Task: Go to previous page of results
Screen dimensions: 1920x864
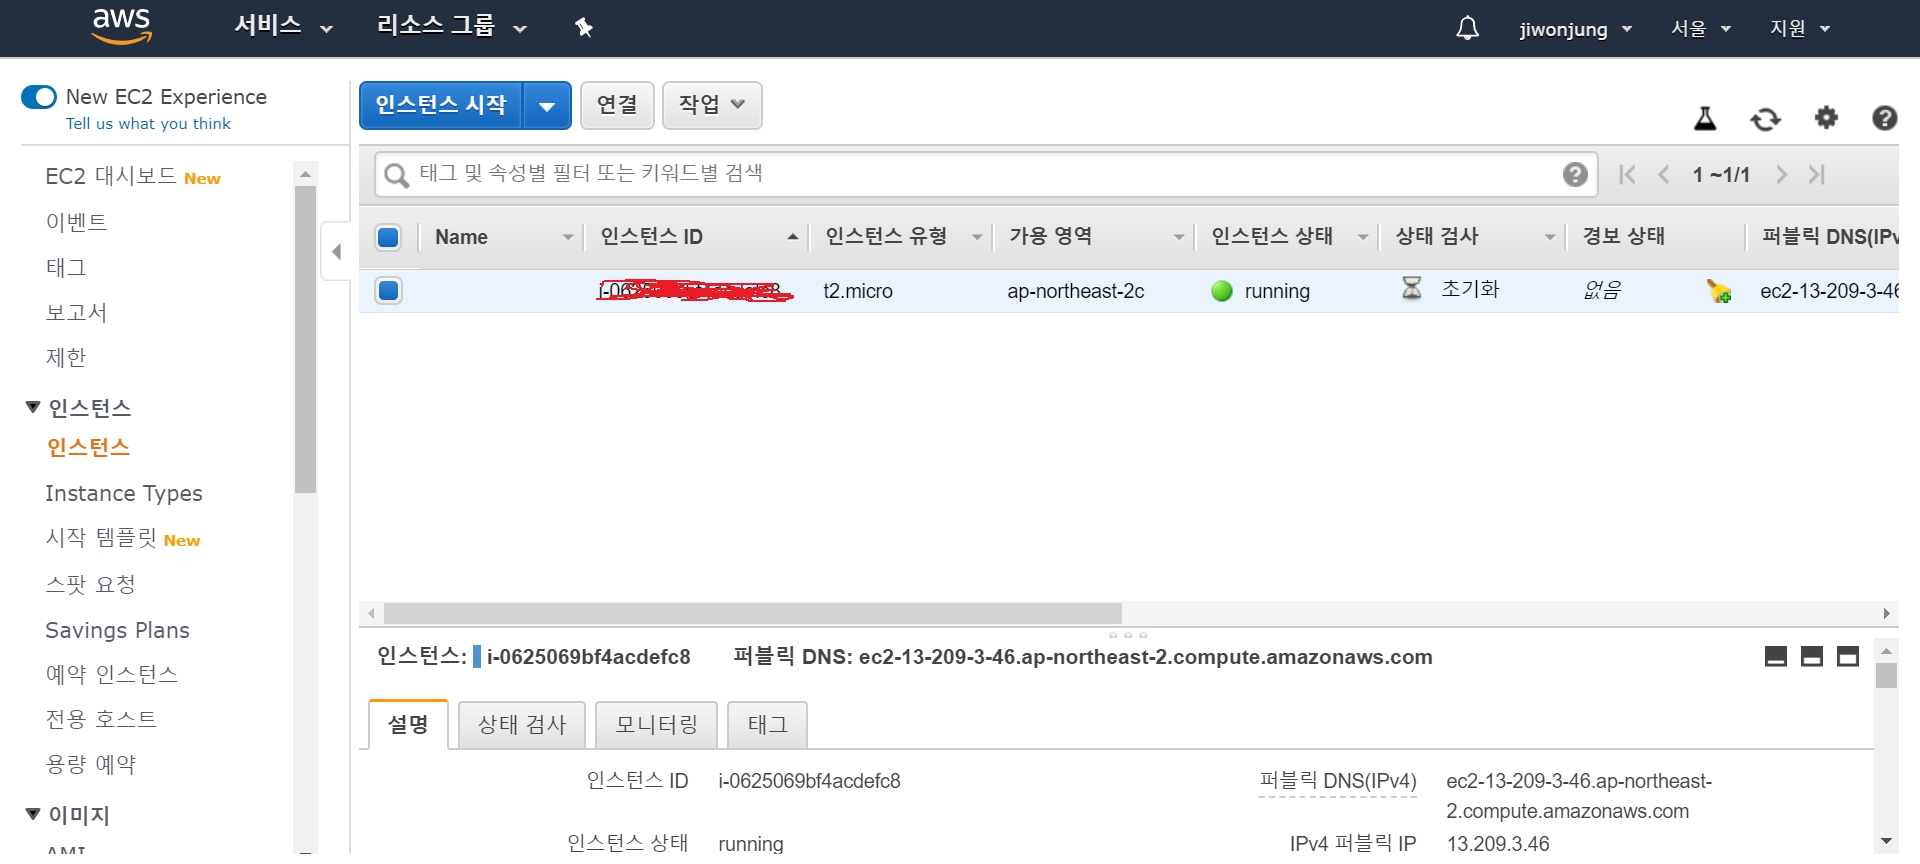Action: [x=1664, y=175]
